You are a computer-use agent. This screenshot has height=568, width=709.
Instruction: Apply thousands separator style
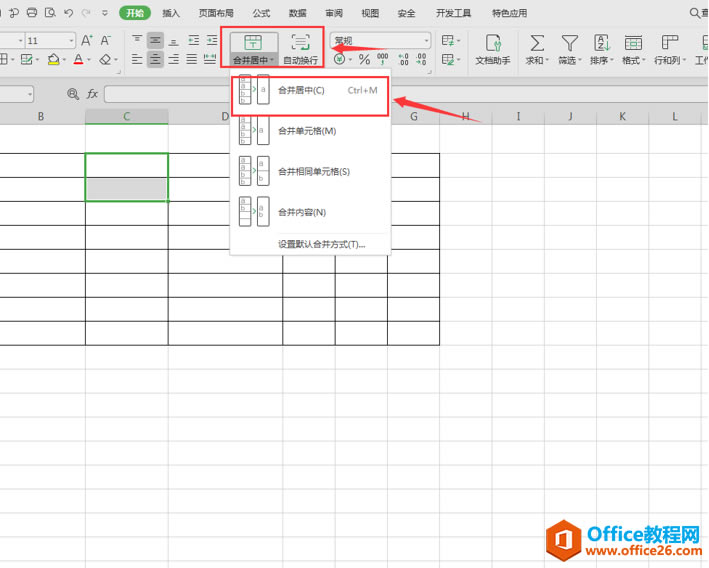click(383, 59)
